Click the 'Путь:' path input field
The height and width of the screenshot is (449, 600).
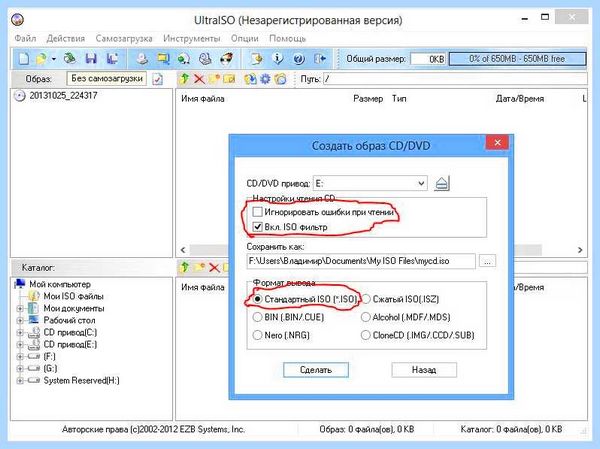tap(455, 79)
